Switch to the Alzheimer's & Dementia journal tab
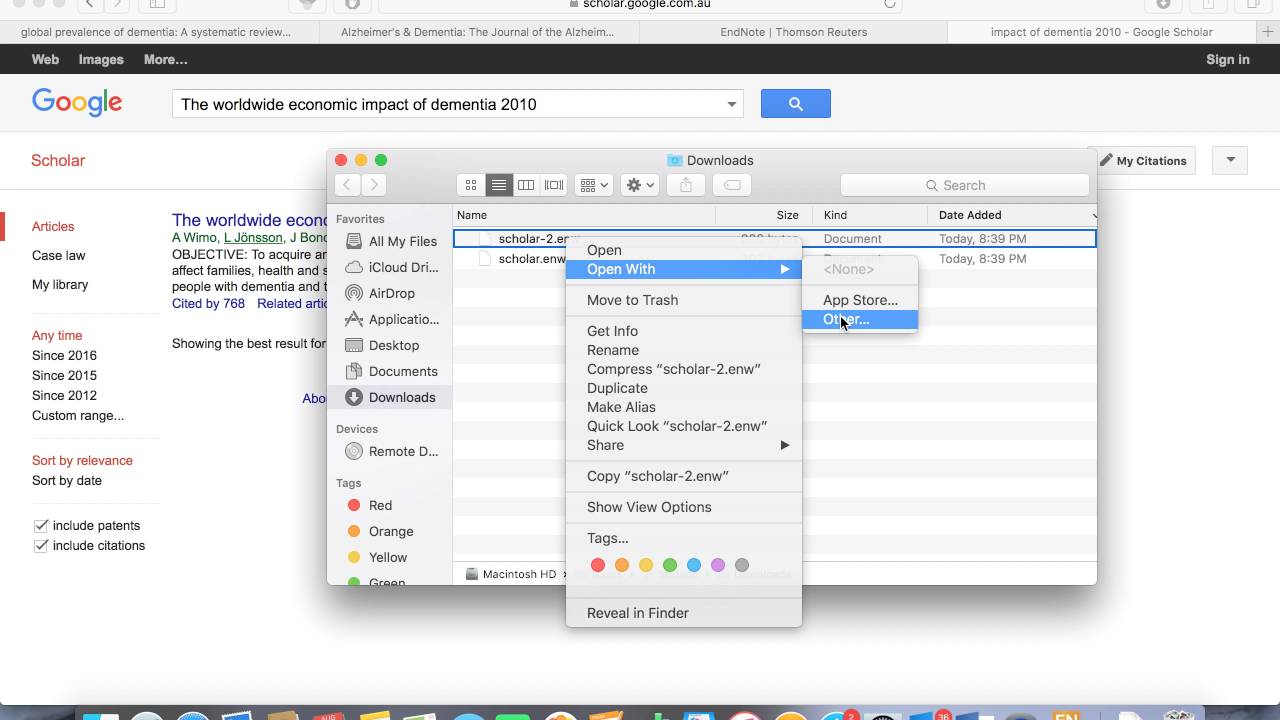The width and height of the screenshot is (1280, 720). [x=478, y=32]
